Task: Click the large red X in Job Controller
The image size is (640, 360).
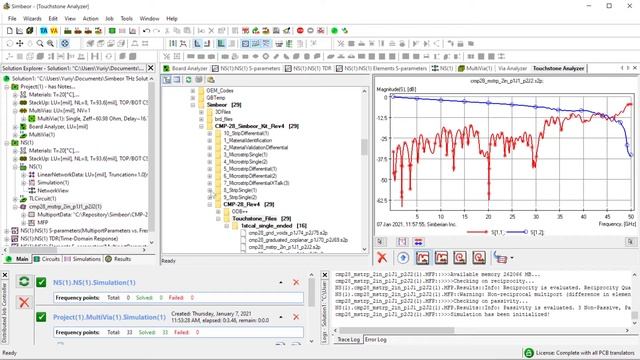Action: (24, 302)
